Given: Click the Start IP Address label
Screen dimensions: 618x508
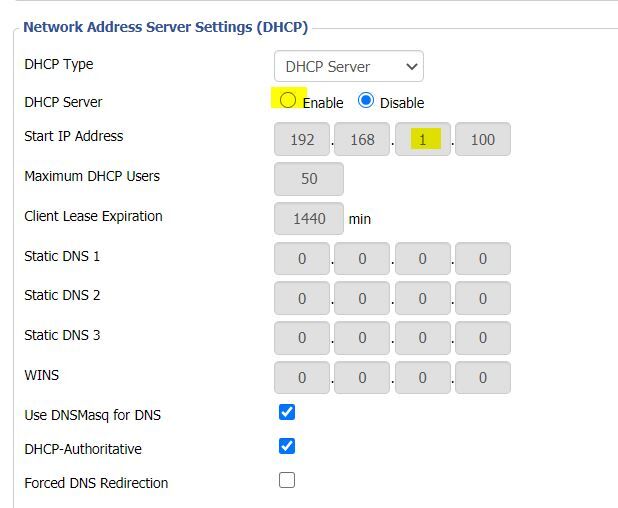Looking at the screenshot, I should point(74,136).
